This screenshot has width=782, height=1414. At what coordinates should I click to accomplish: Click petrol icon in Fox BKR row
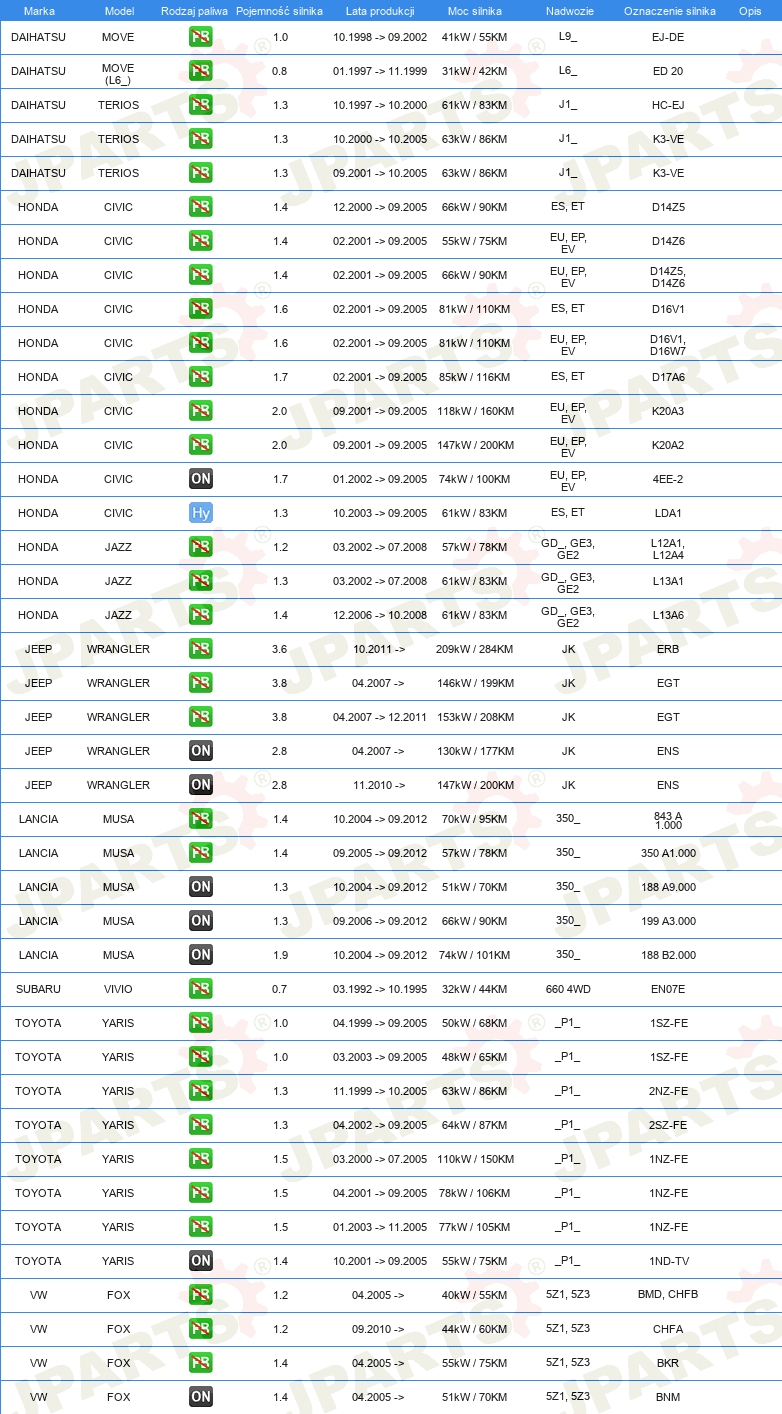[x=201, y=1363]
